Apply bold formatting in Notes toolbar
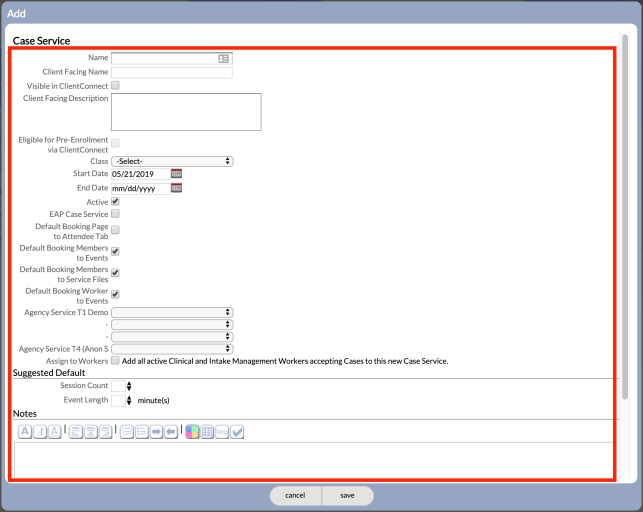 (x=25, y=432)
